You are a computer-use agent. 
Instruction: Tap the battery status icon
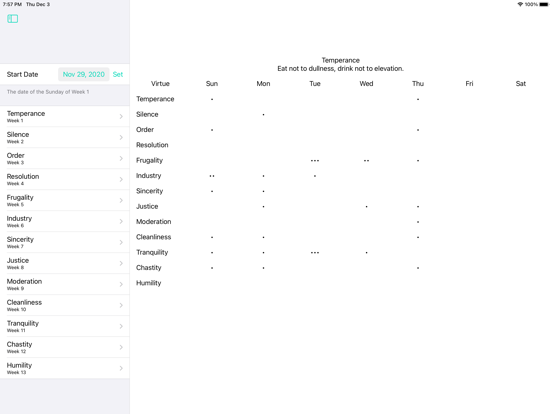tap(544, 4)
